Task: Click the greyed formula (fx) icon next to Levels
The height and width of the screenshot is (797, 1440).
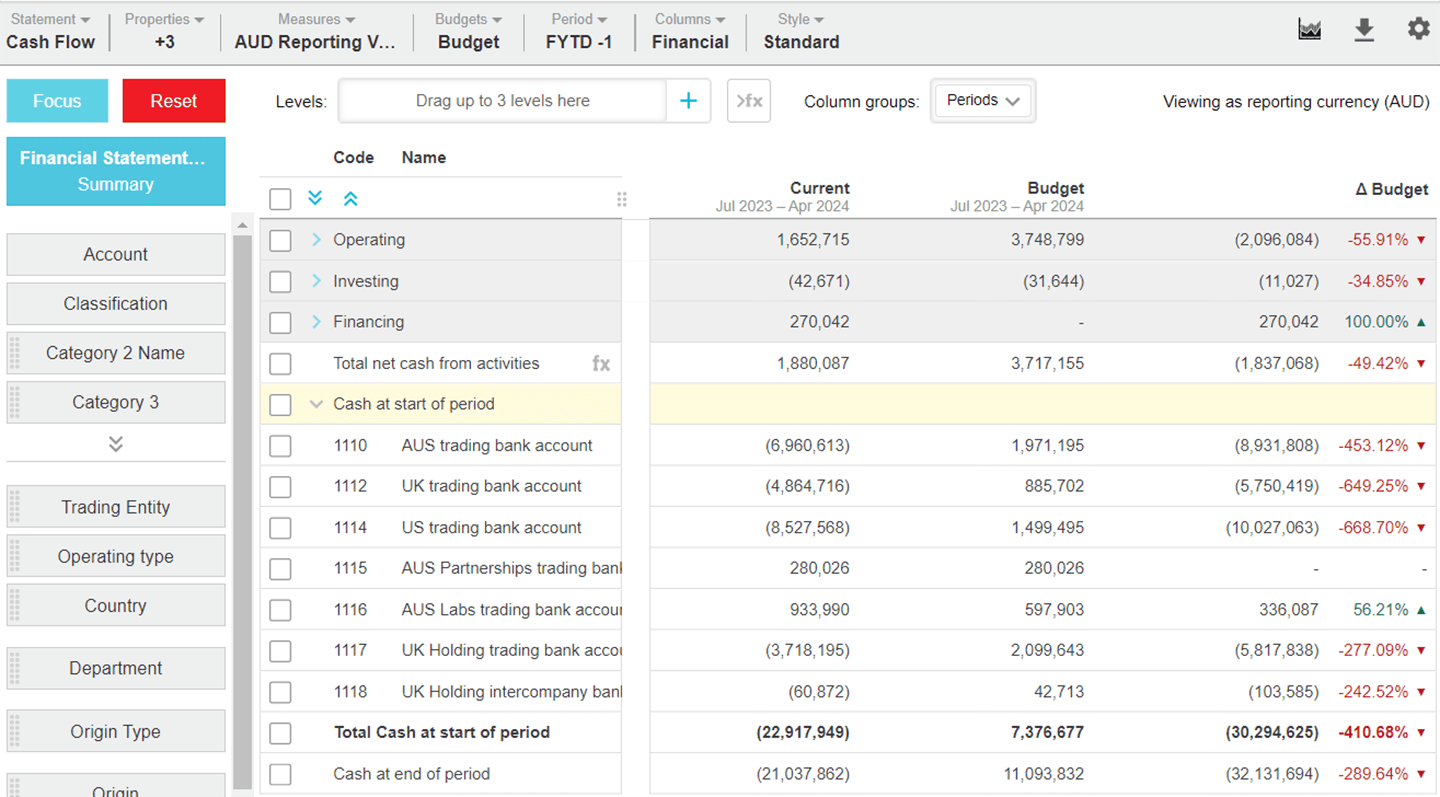Action: click(748, 100)
